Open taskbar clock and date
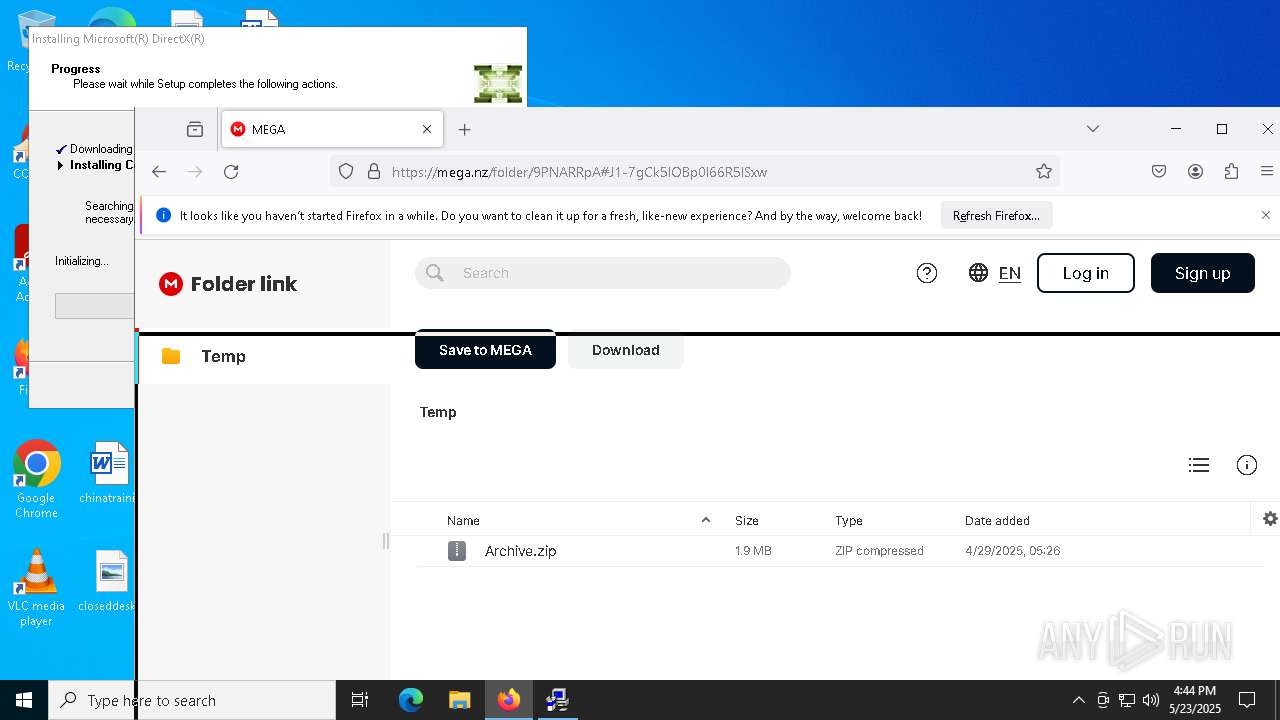 [x=1195, y=700]
